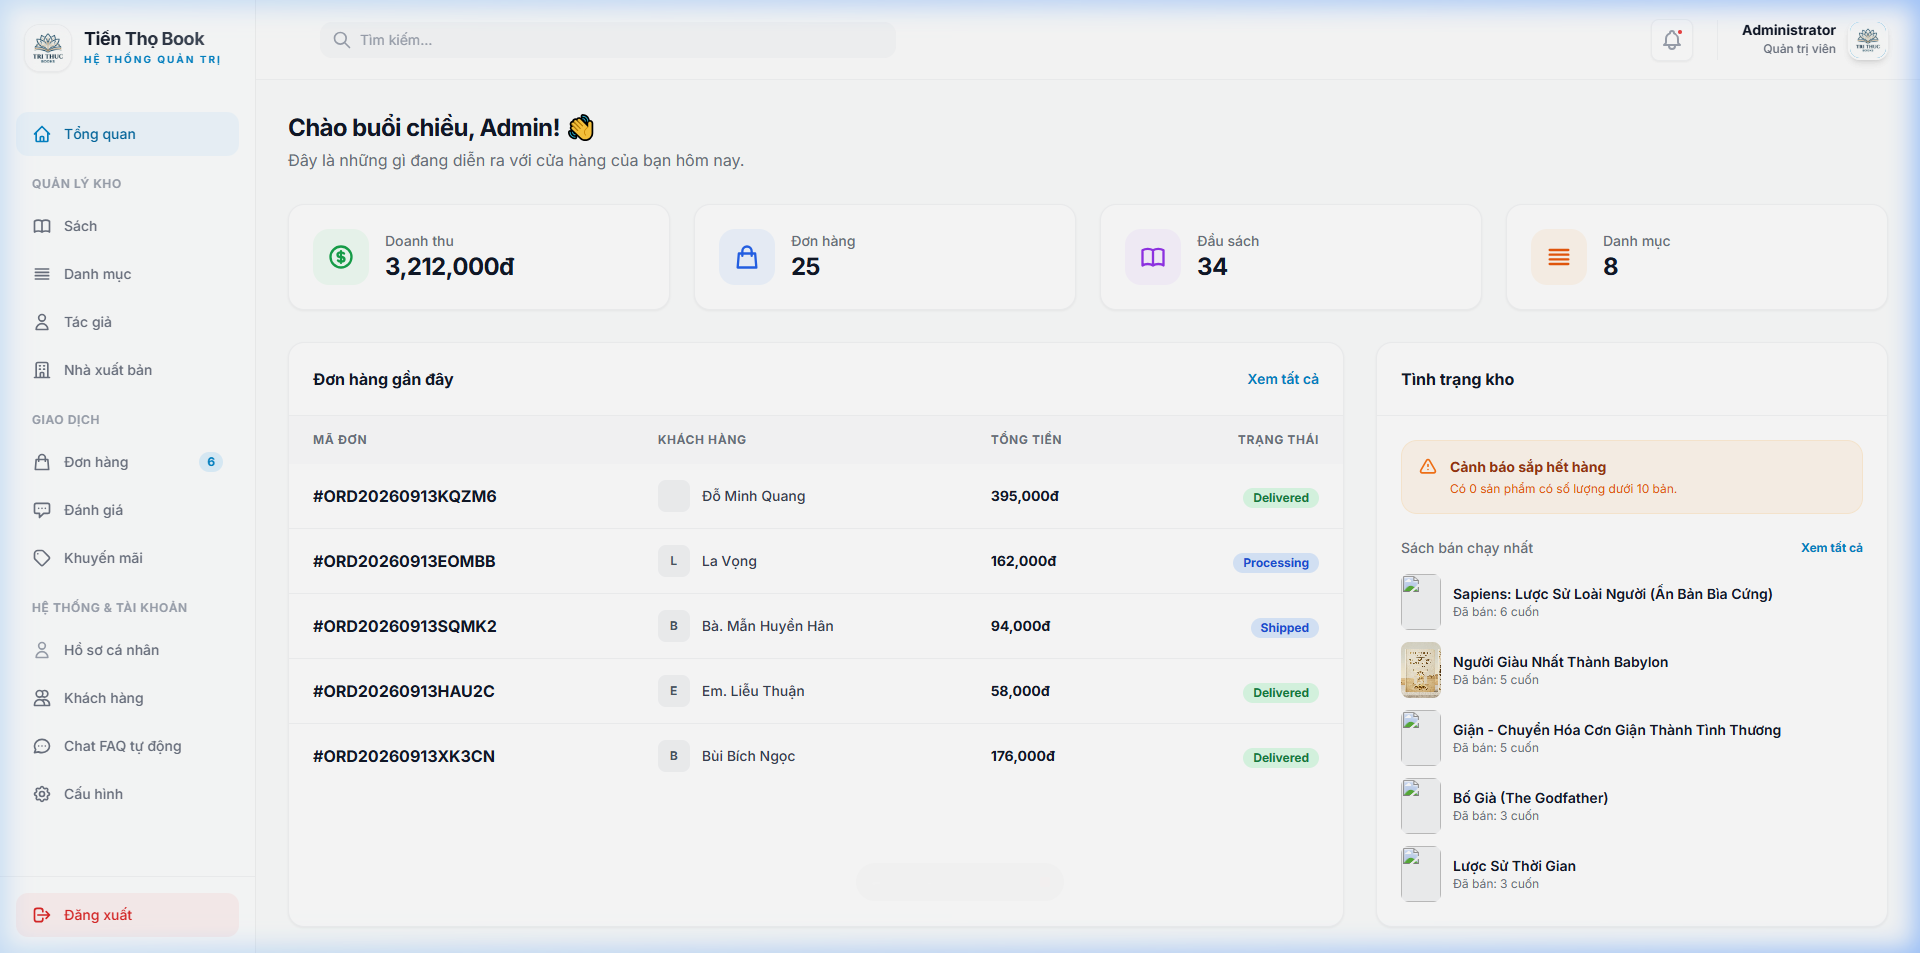Click Sapiens: Lược Sử Loài Người title
The image size is (1920, 953).
(x=1612, y=594)
